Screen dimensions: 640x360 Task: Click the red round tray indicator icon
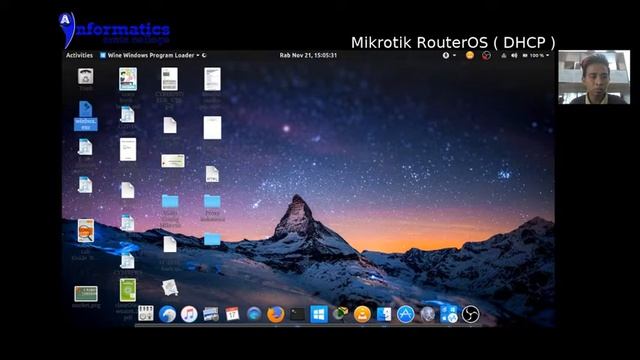pos(486,56)
